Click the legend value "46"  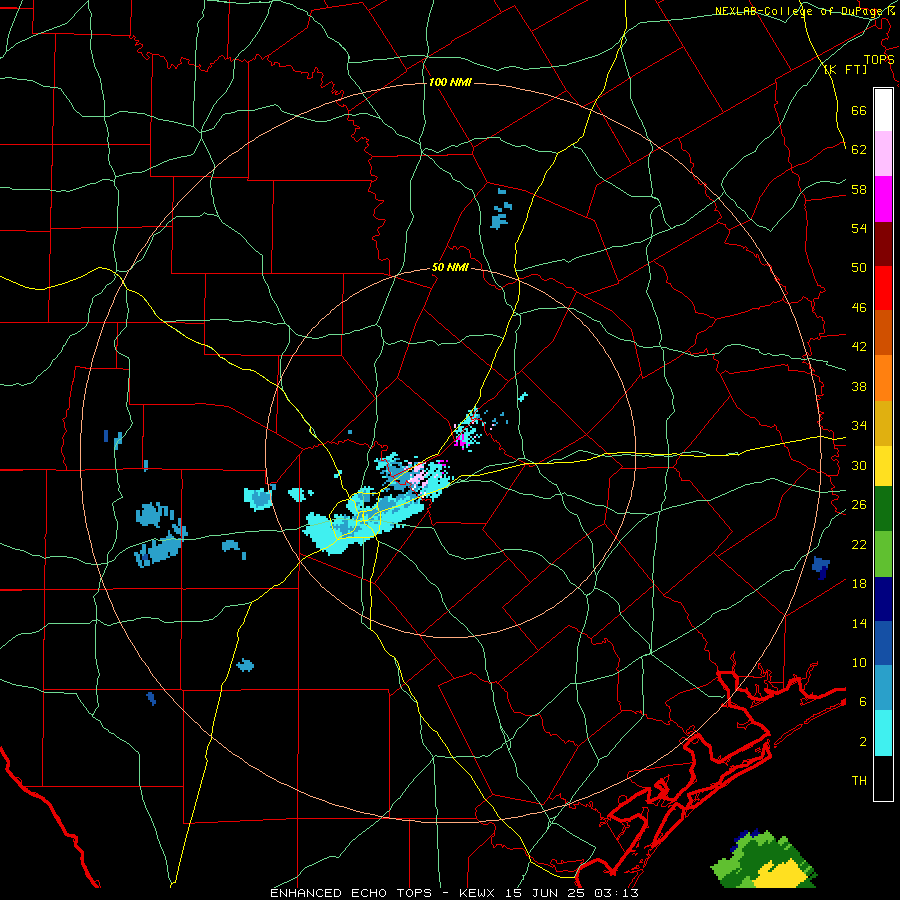tap(859, 307)
